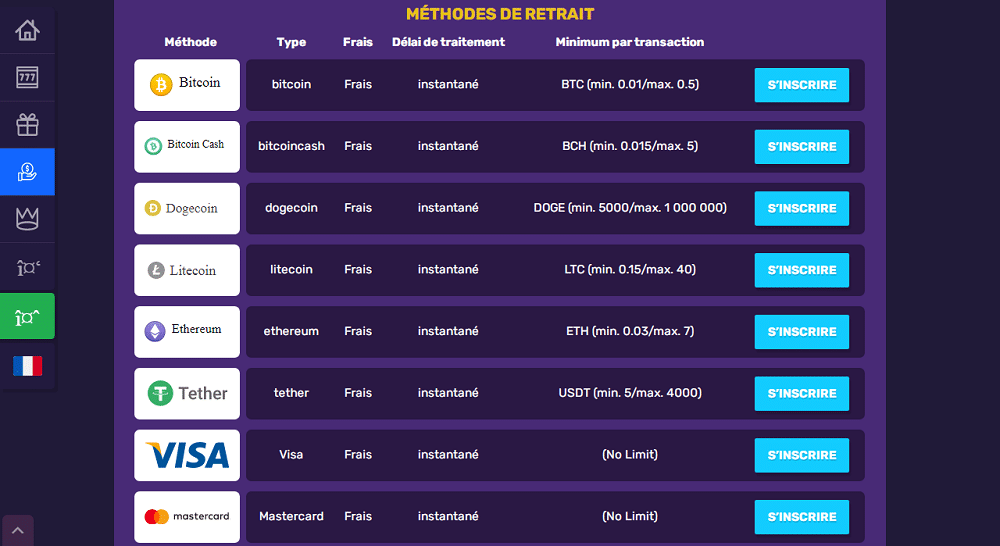Open French flag language selector
This screenshot has width=1000, height=546.
click(27, 365)
